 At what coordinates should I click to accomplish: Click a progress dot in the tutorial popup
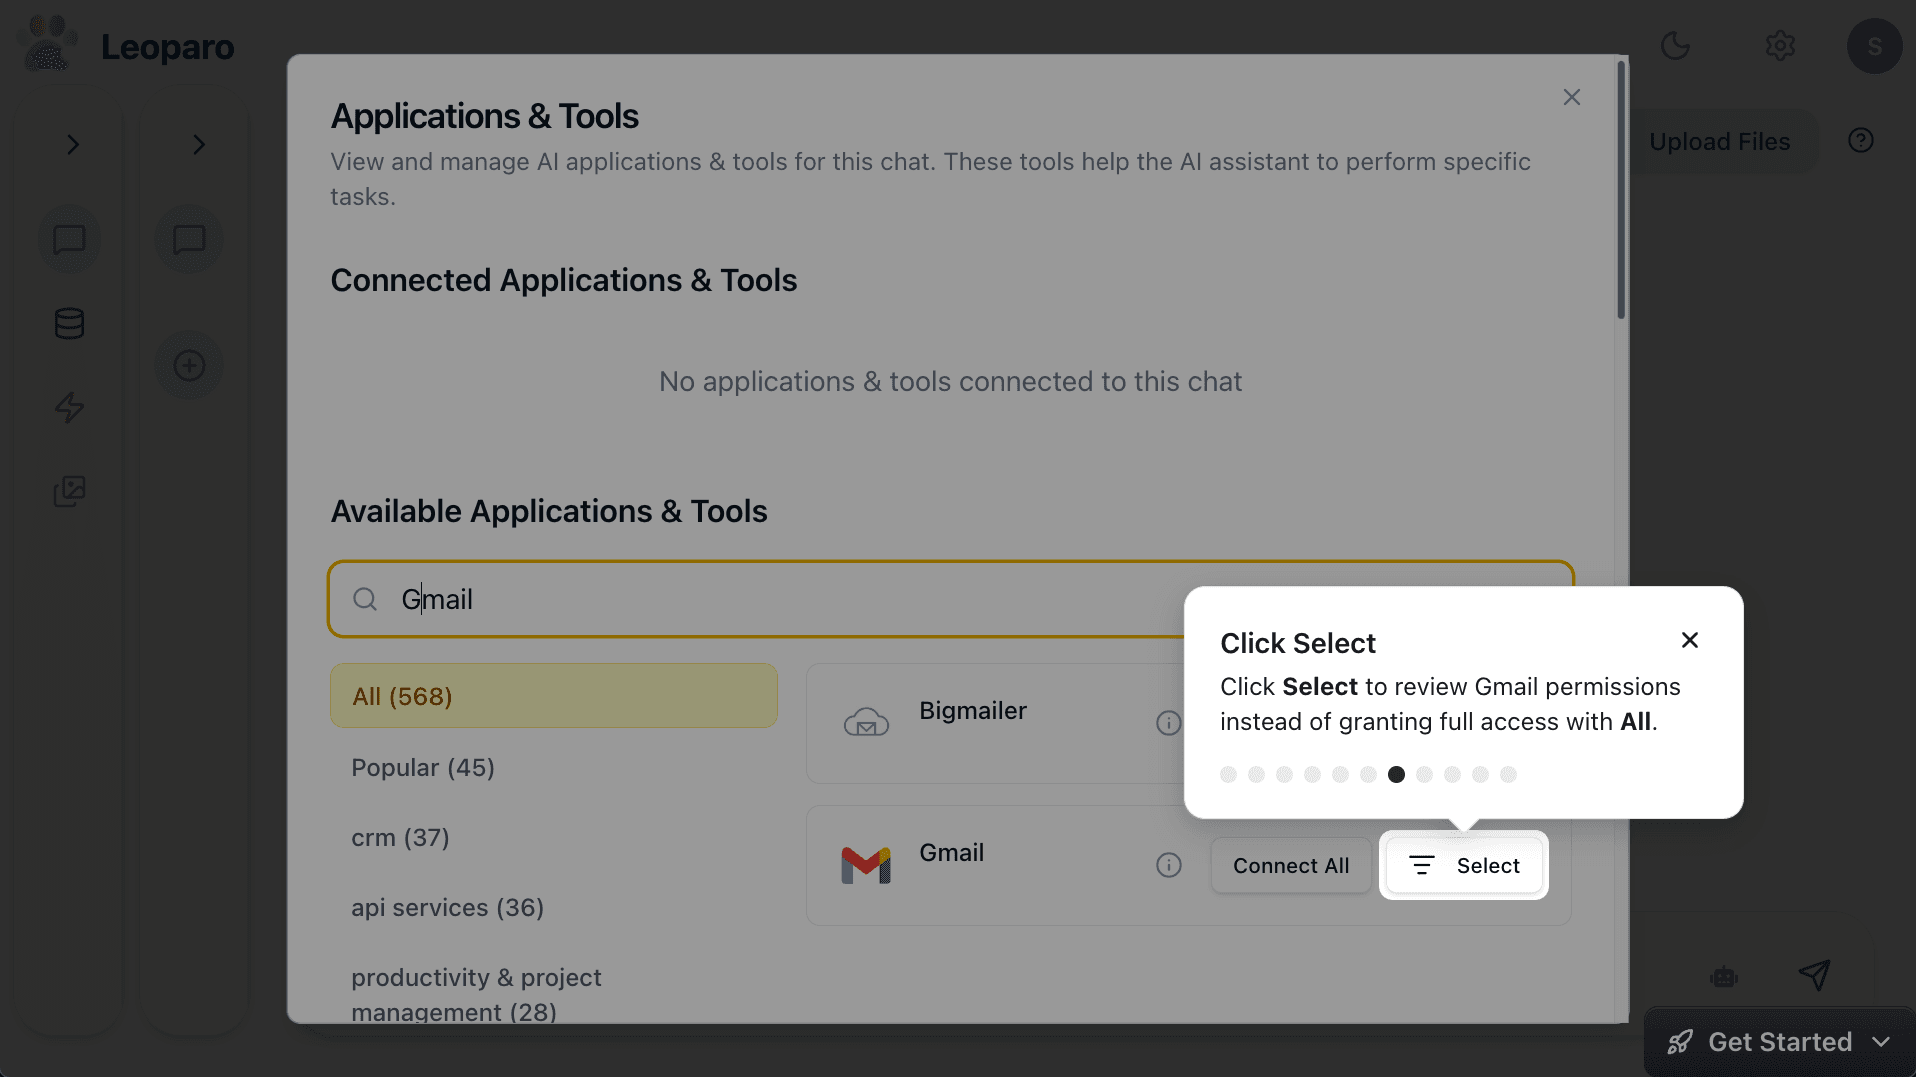1396,773
